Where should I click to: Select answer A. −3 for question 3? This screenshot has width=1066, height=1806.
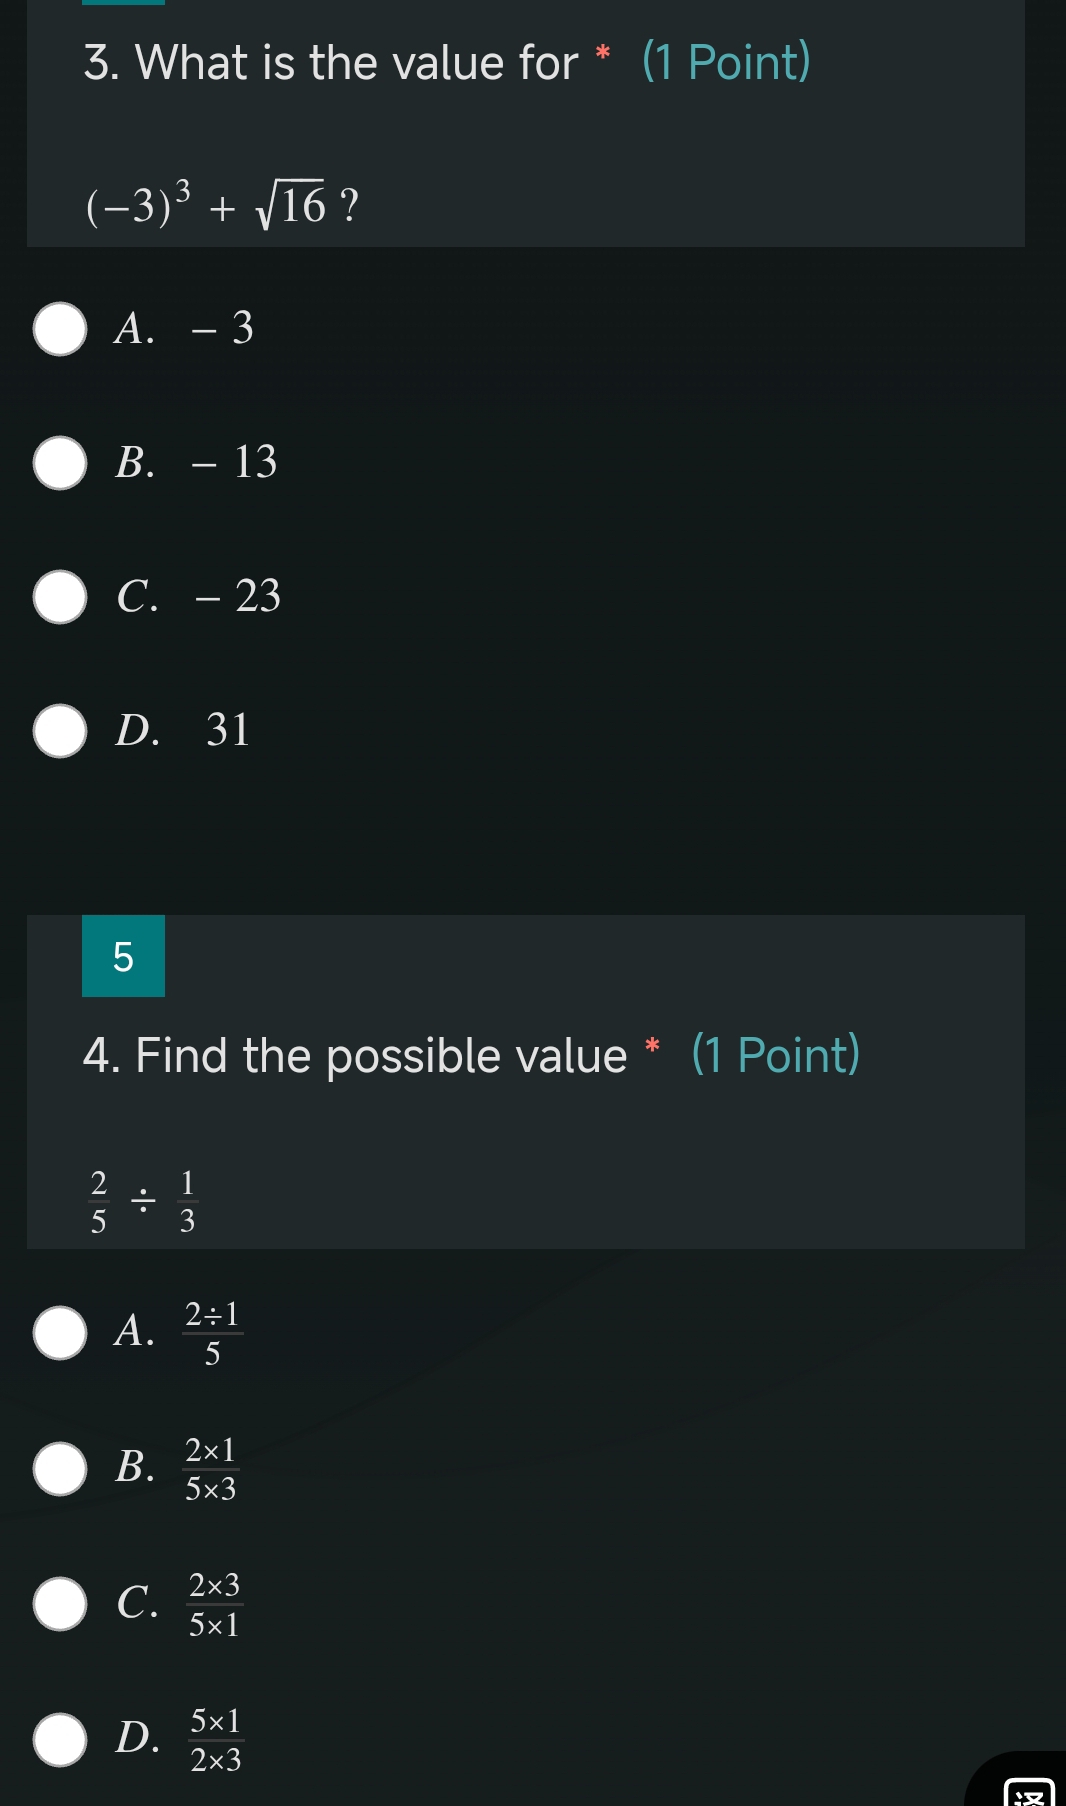click(58, 329)
